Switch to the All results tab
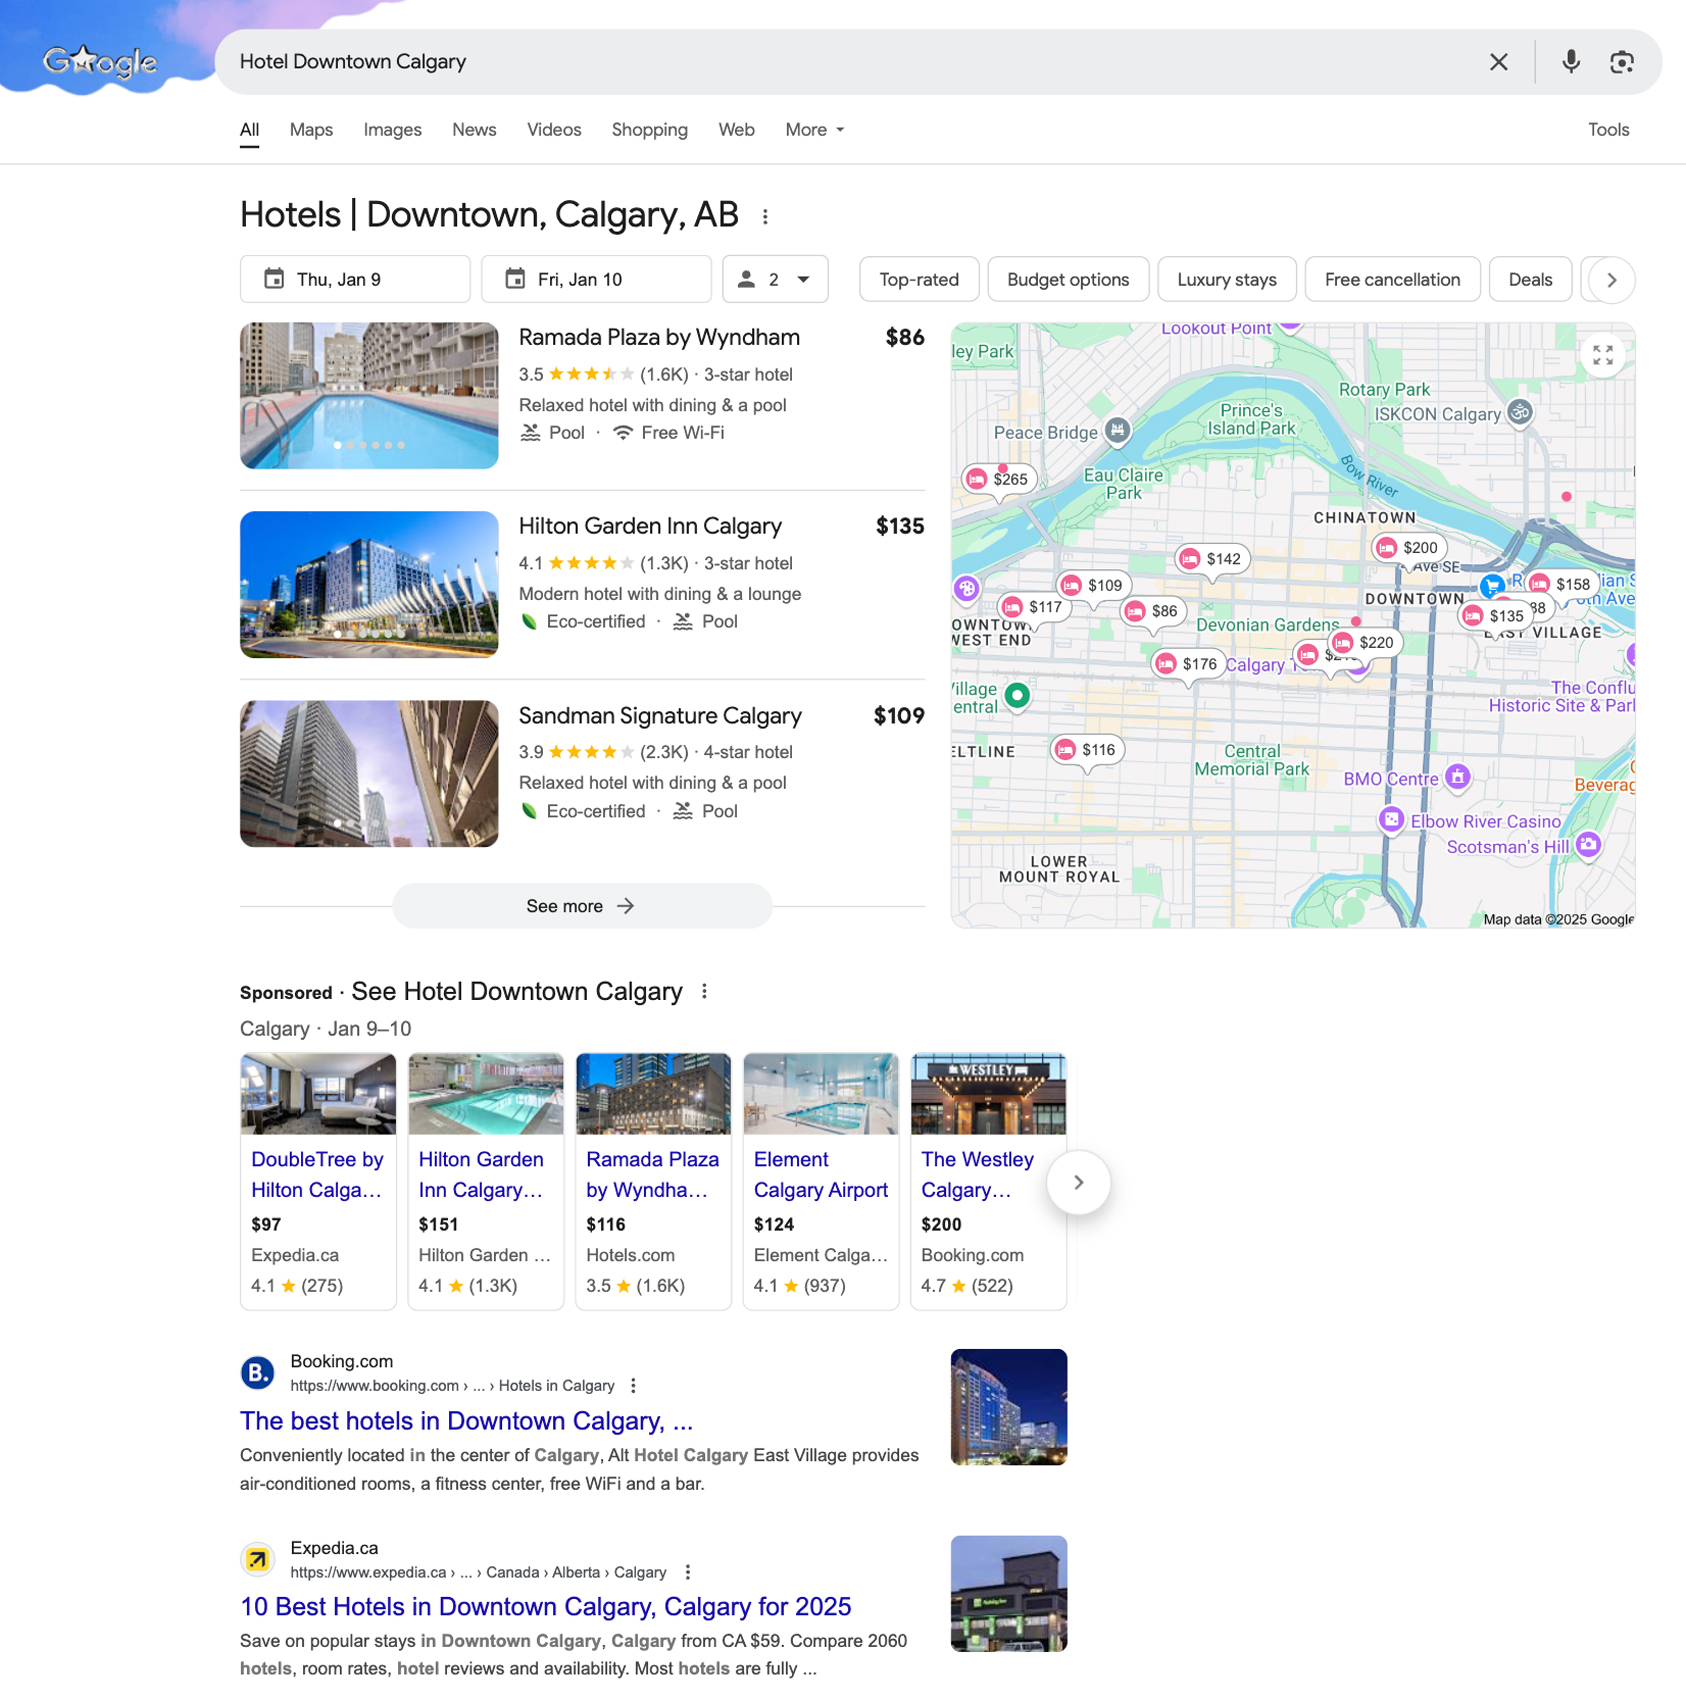This screenshot has width=1686, height=1700. pos(249,130)
